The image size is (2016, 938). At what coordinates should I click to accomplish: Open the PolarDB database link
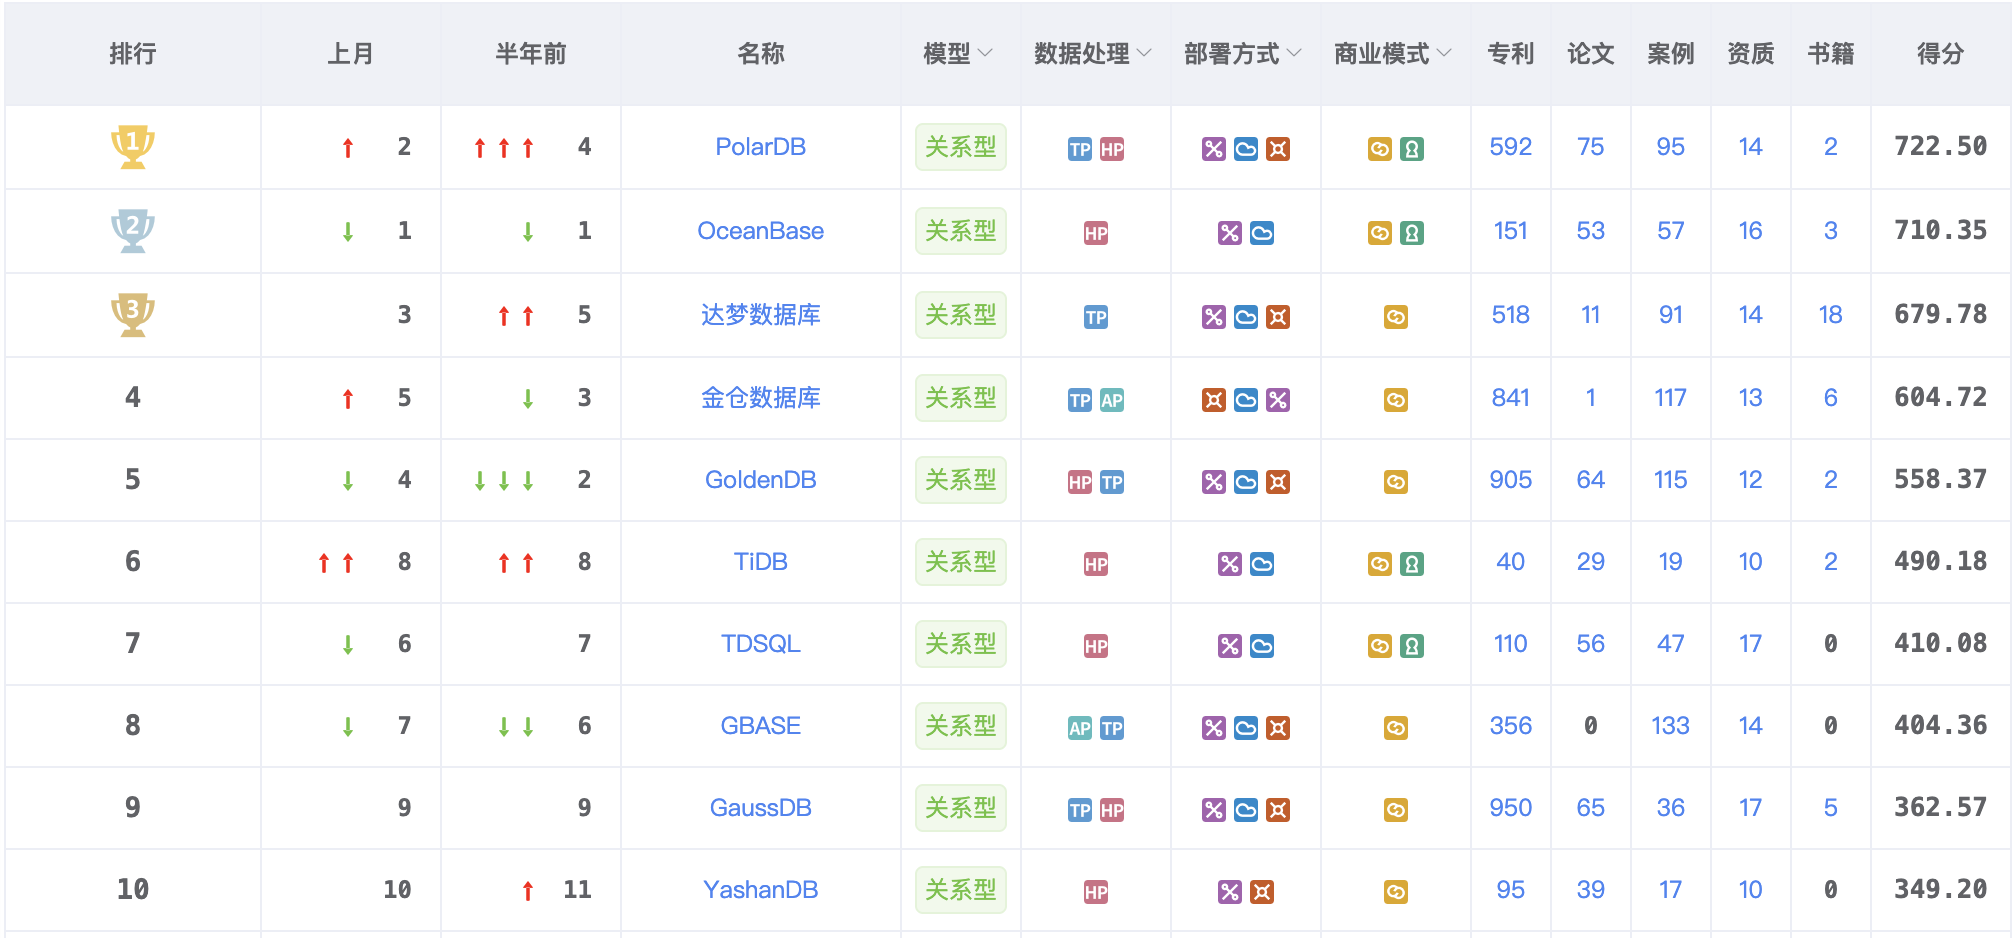pos(760,147)
